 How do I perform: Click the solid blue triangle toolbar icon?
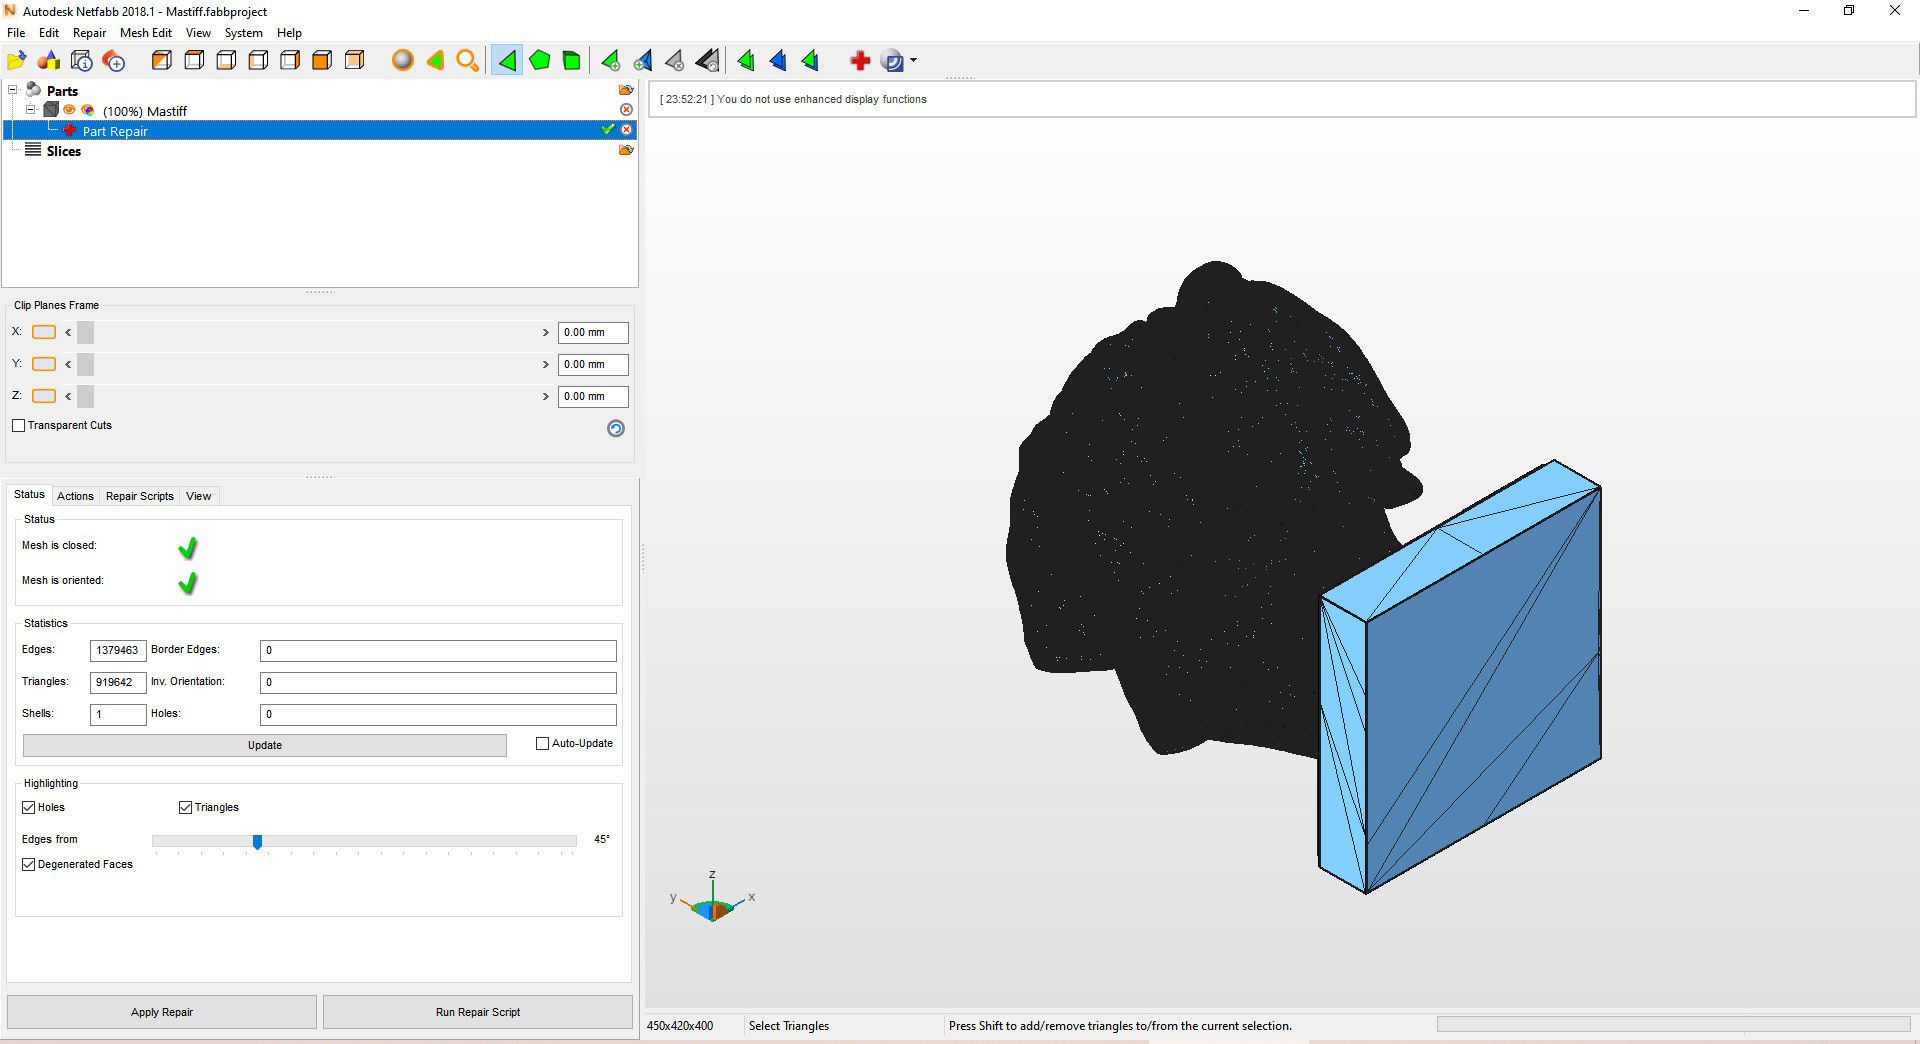778,61
